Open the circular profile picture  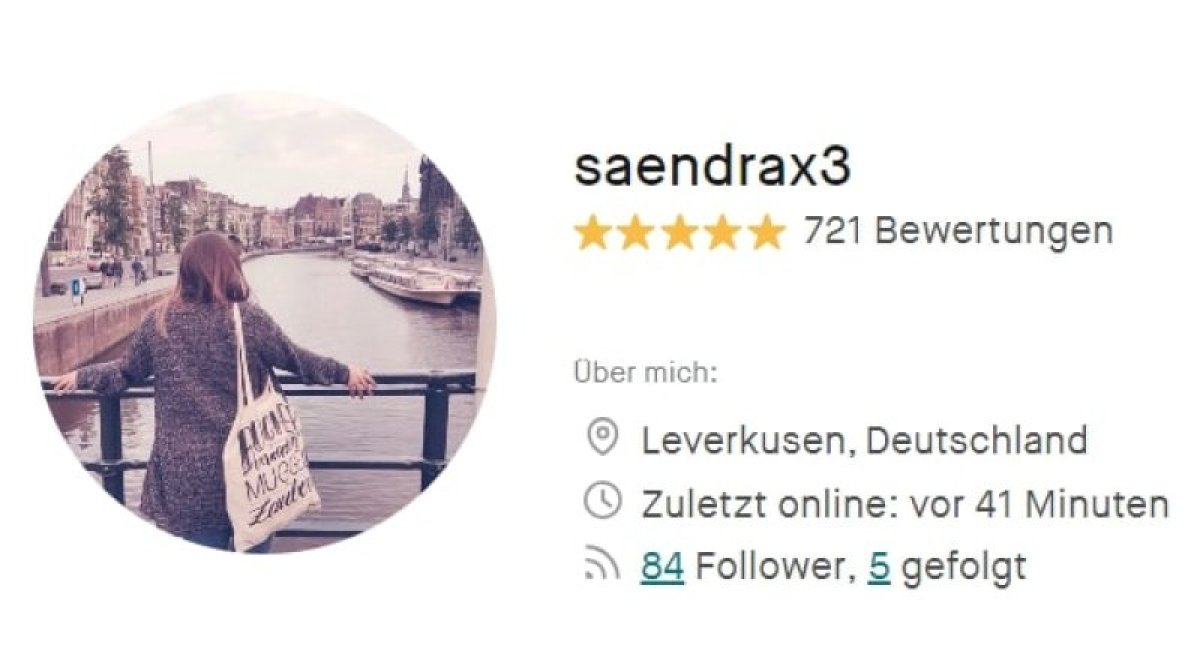(x=264, y=322)
